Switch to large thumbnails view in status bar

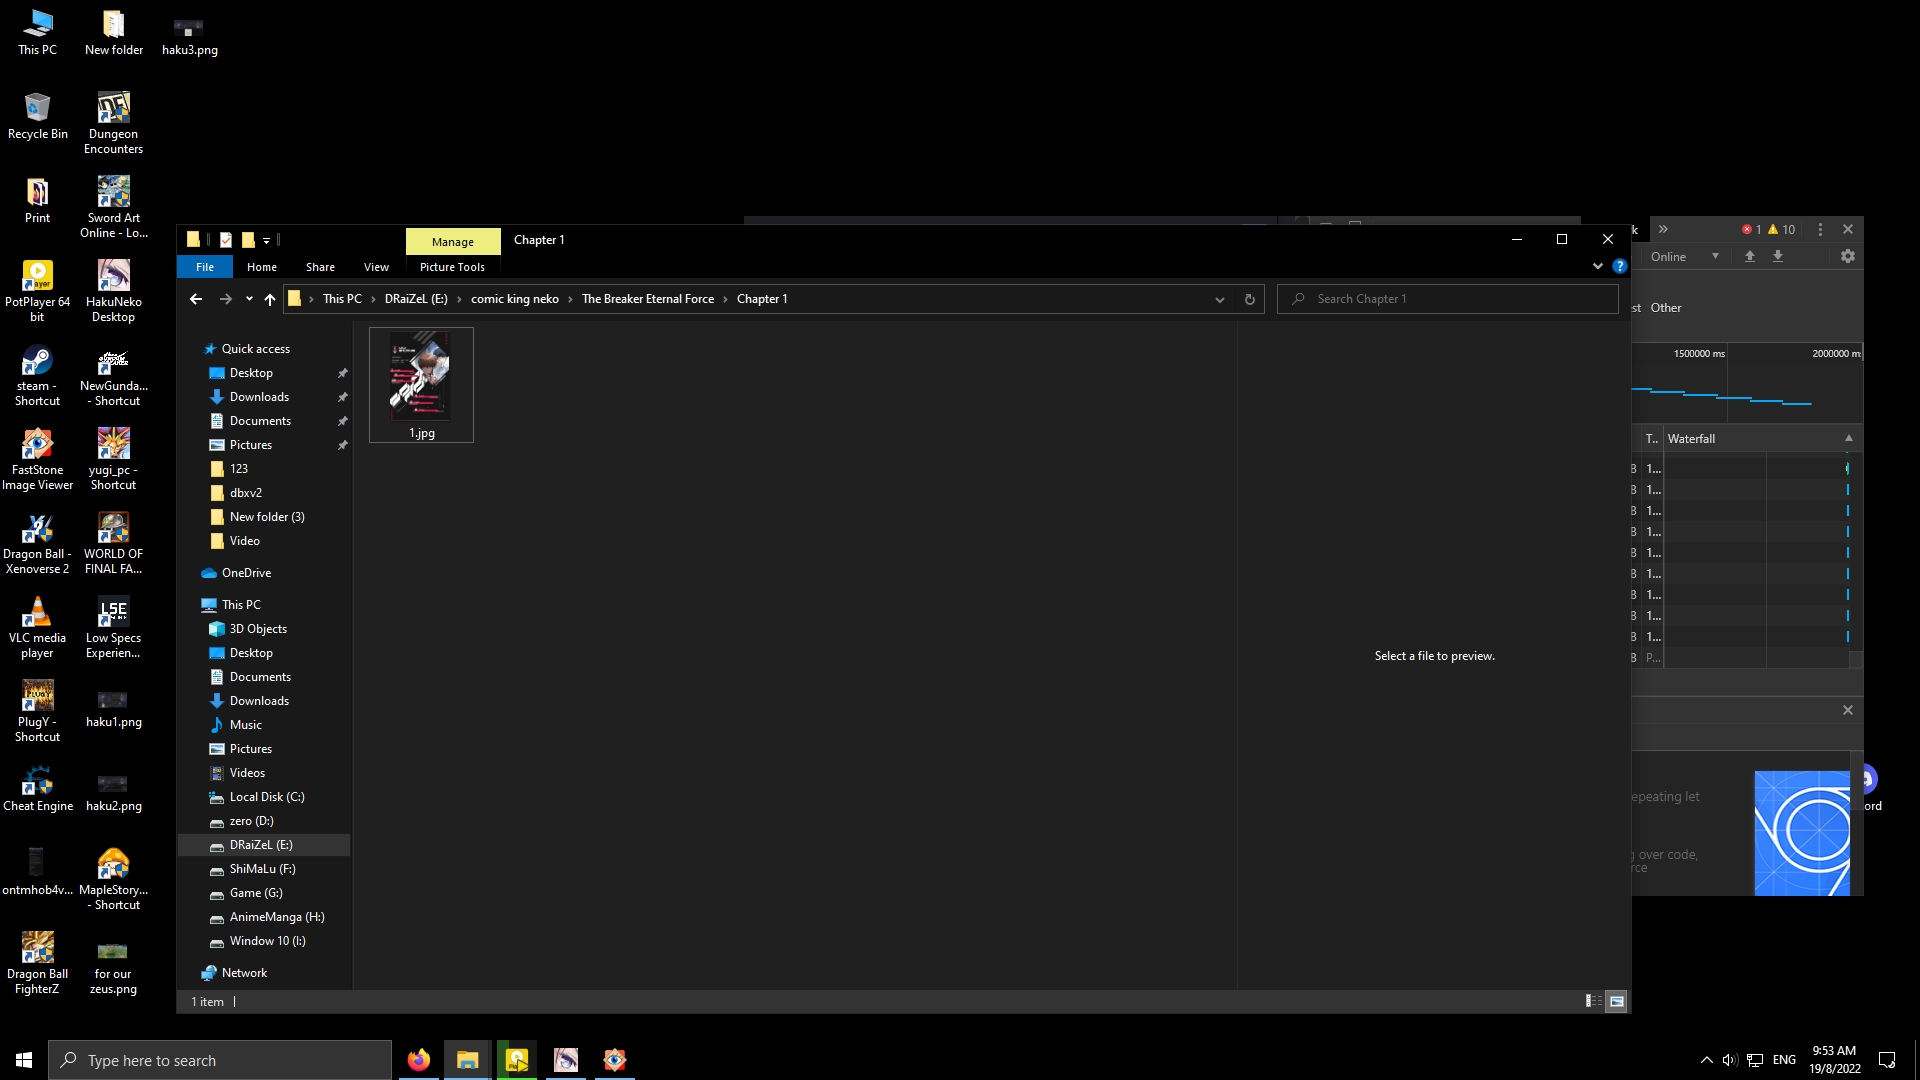pyautogui.click(x=1616, y=1001)
